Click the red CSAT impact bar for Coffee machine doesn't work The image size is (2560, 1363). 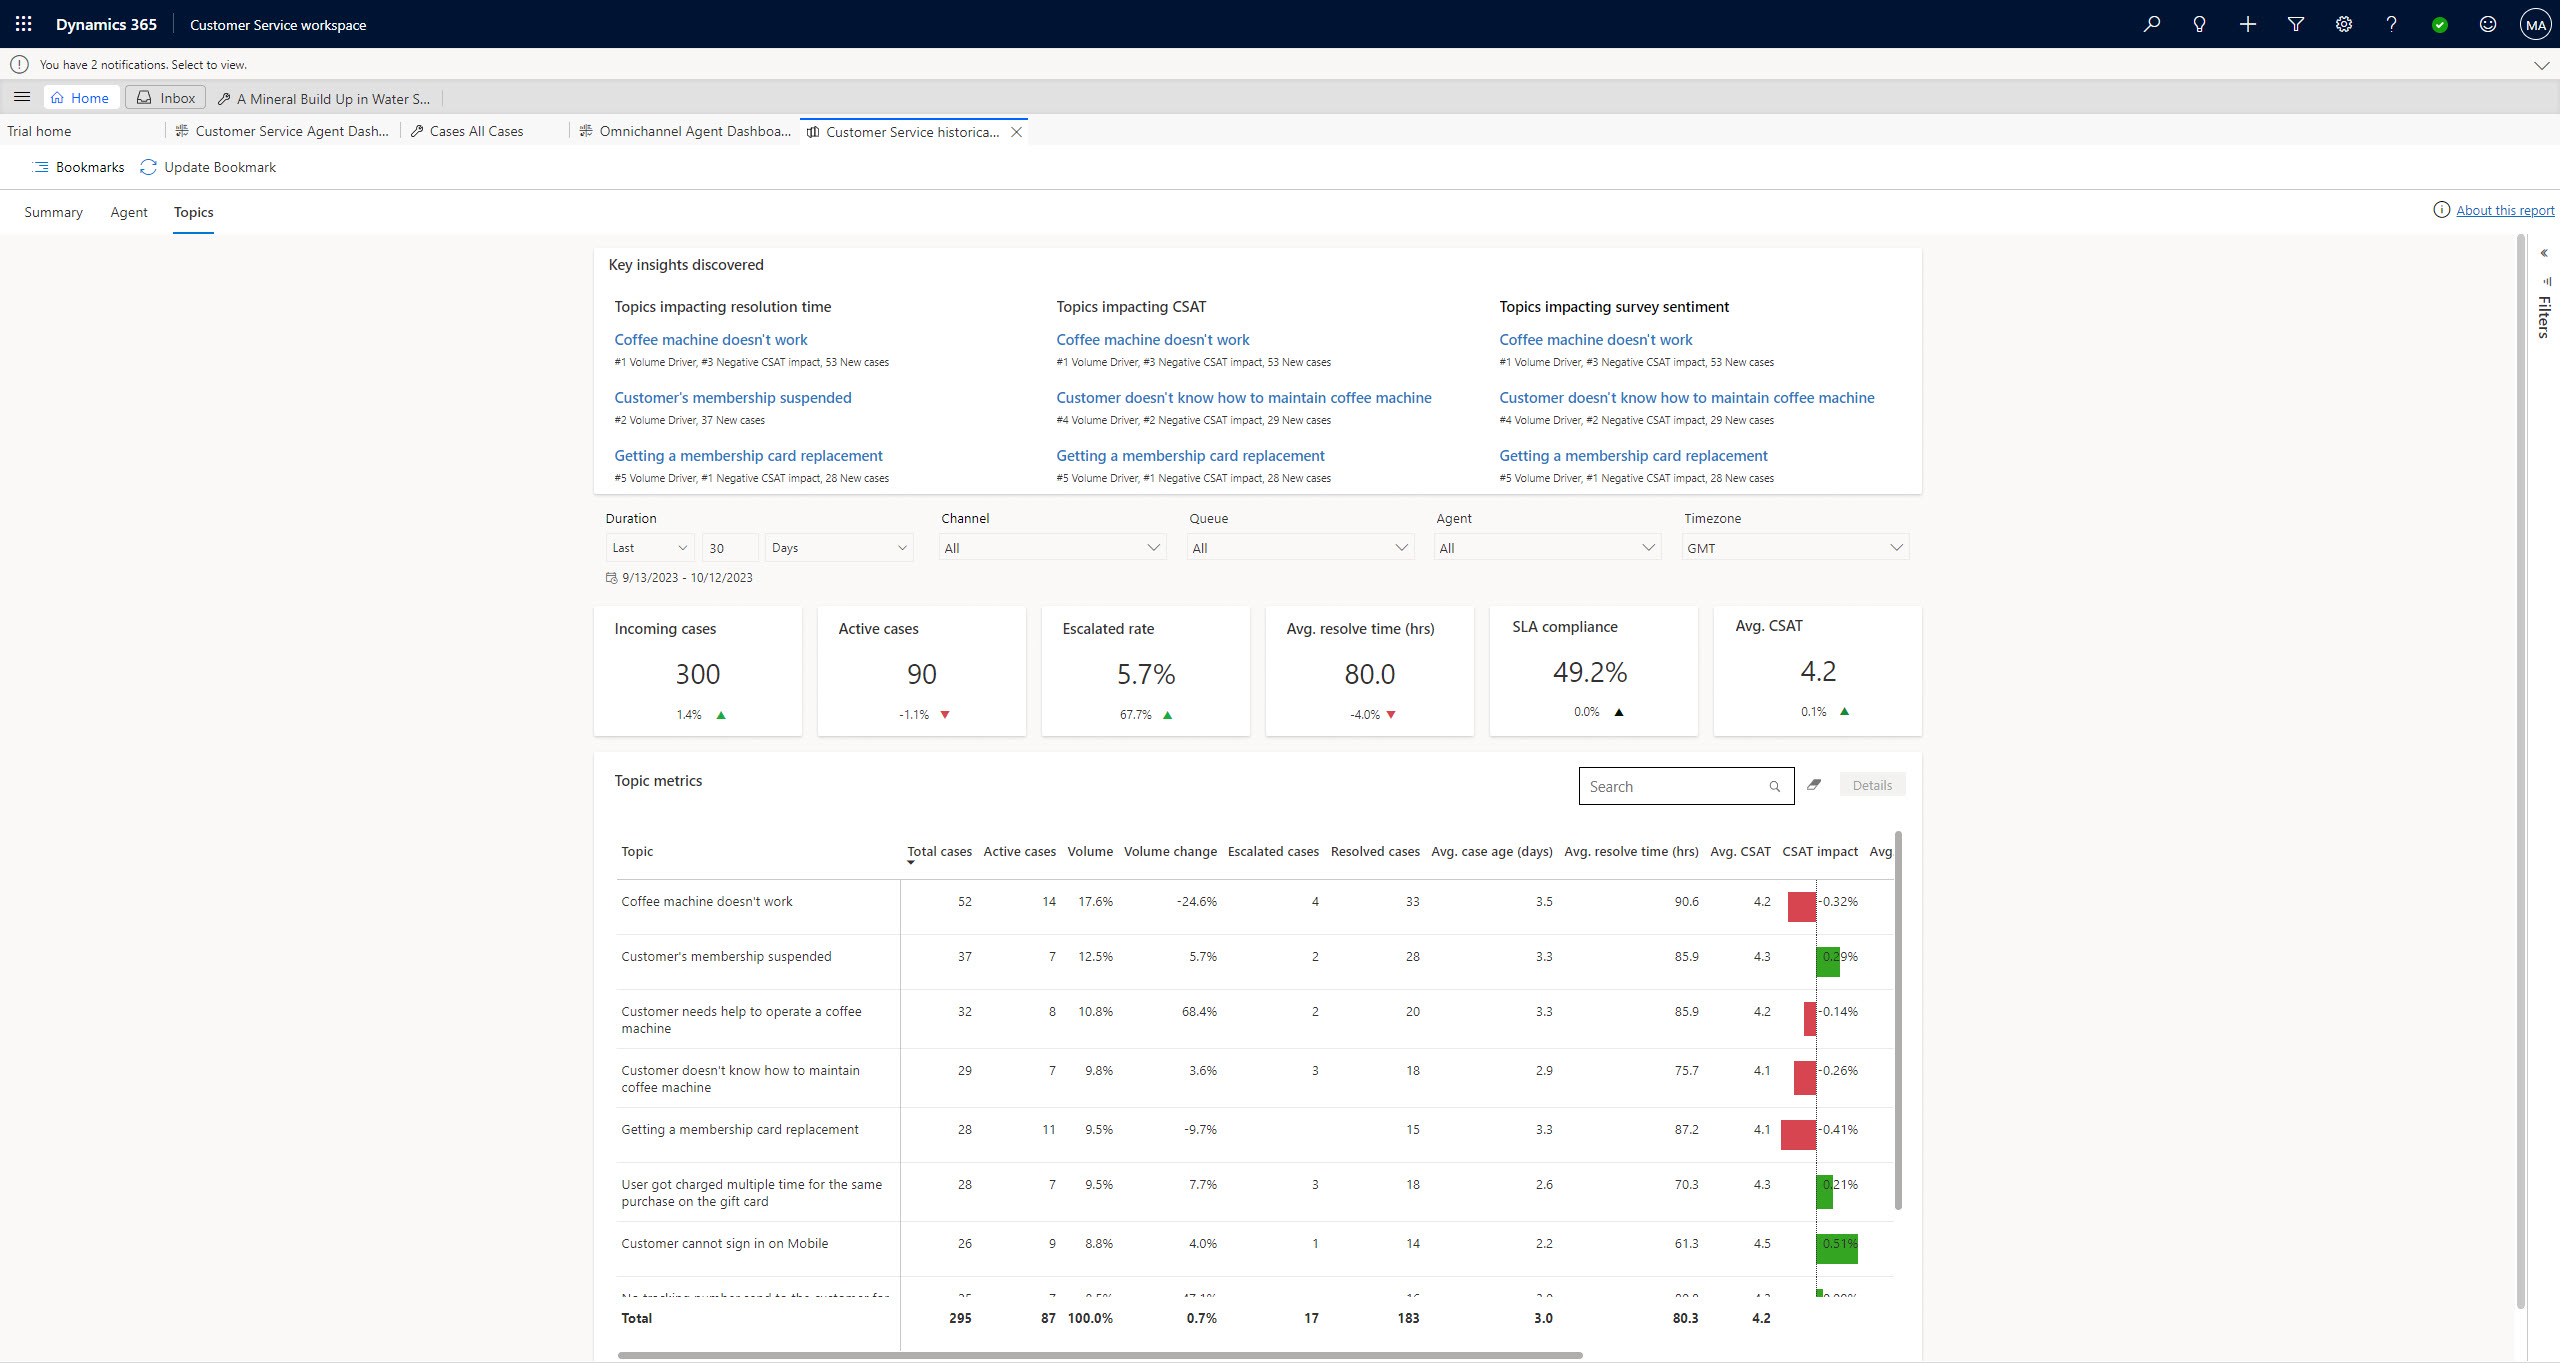(x=1802, y=907)
